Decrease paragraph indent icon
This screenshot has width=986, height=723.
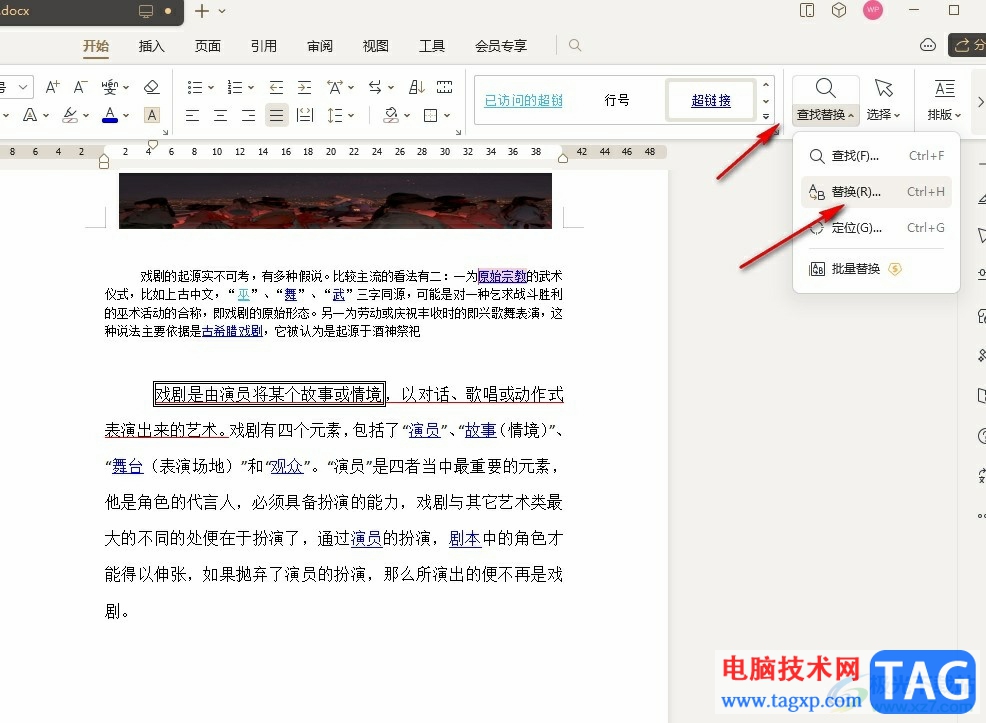276,87
